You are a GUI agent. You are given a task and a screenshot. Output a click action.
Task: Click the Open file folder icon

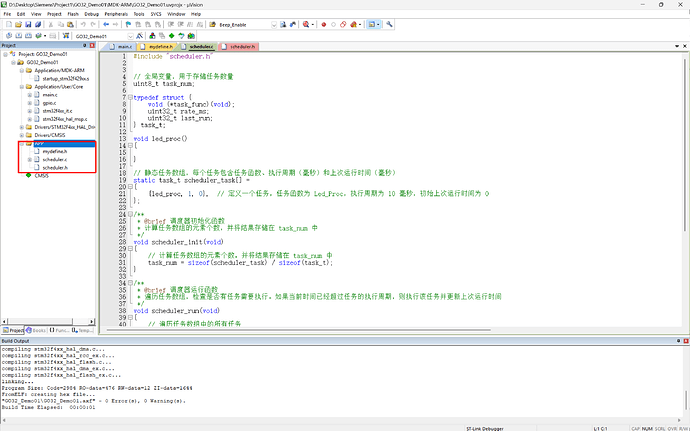coord(18,25)
